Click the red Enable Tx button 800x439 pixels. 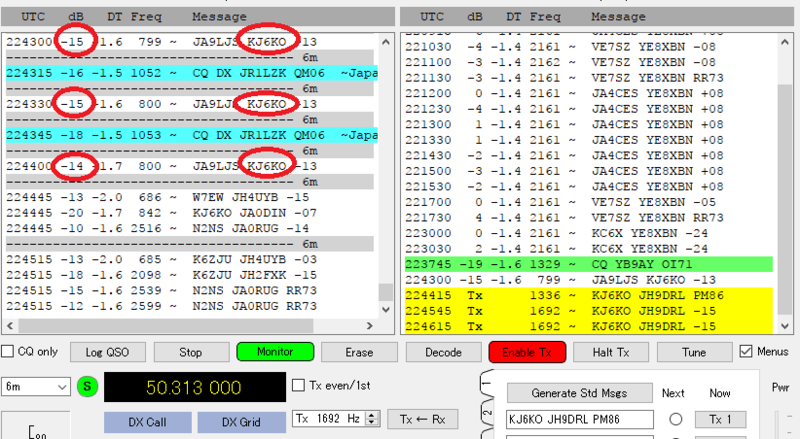pos(527,352)
